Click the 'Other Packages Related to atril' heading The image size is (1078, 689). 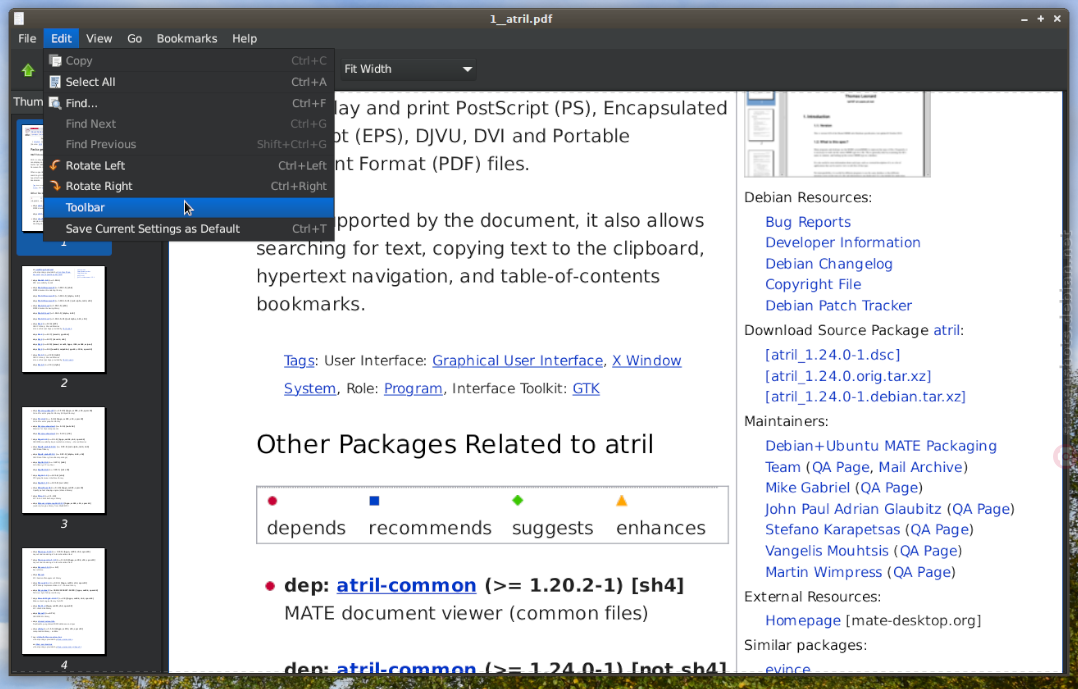(x=454, y=444)
